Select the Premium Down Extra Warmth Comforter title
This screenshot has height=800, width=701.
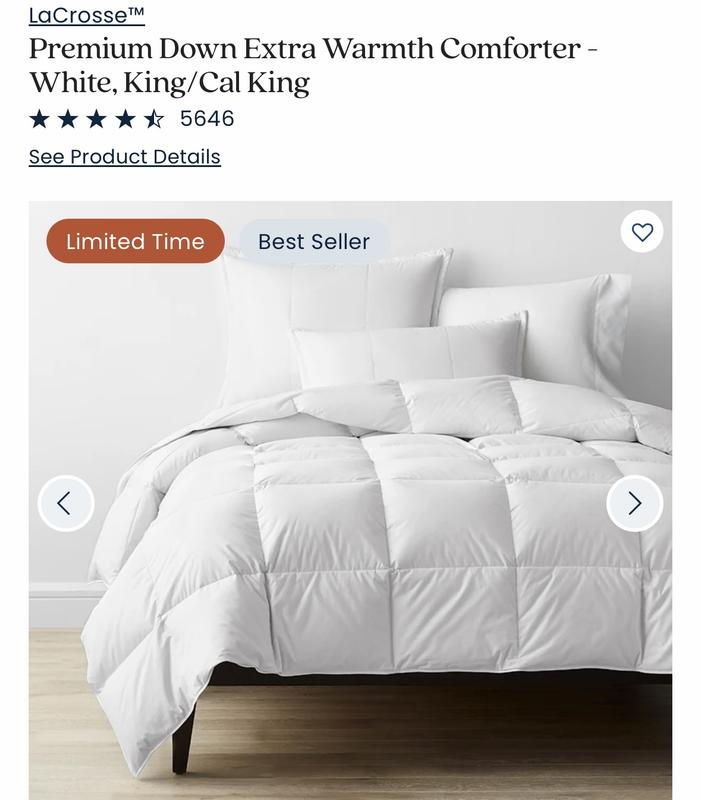coord(305,49)
